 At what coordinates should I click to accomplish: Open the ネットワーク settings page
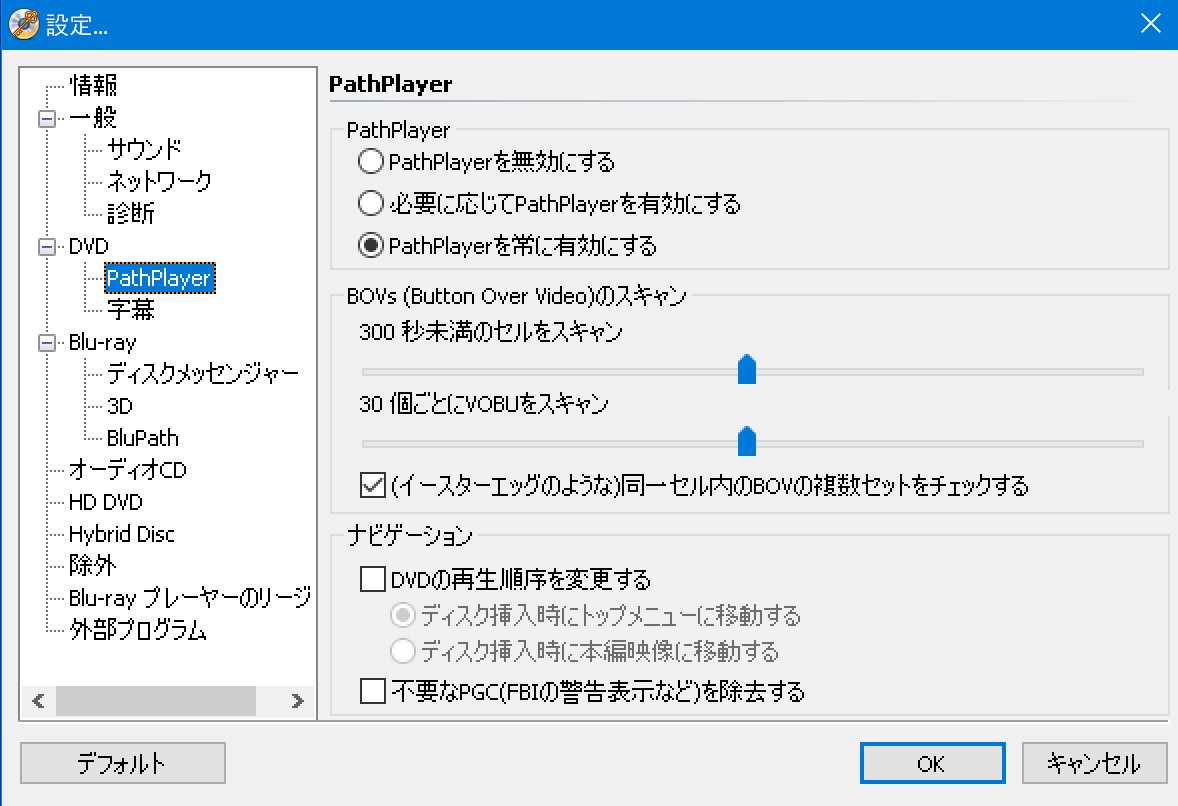pyautogui.click(x=159, y=181)
